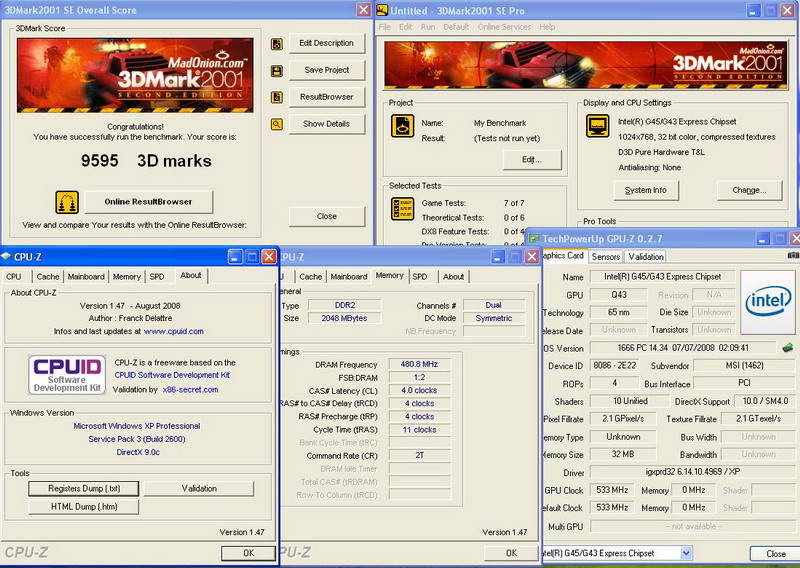Click the ResultBrowser icon

(x=277, y=97)
